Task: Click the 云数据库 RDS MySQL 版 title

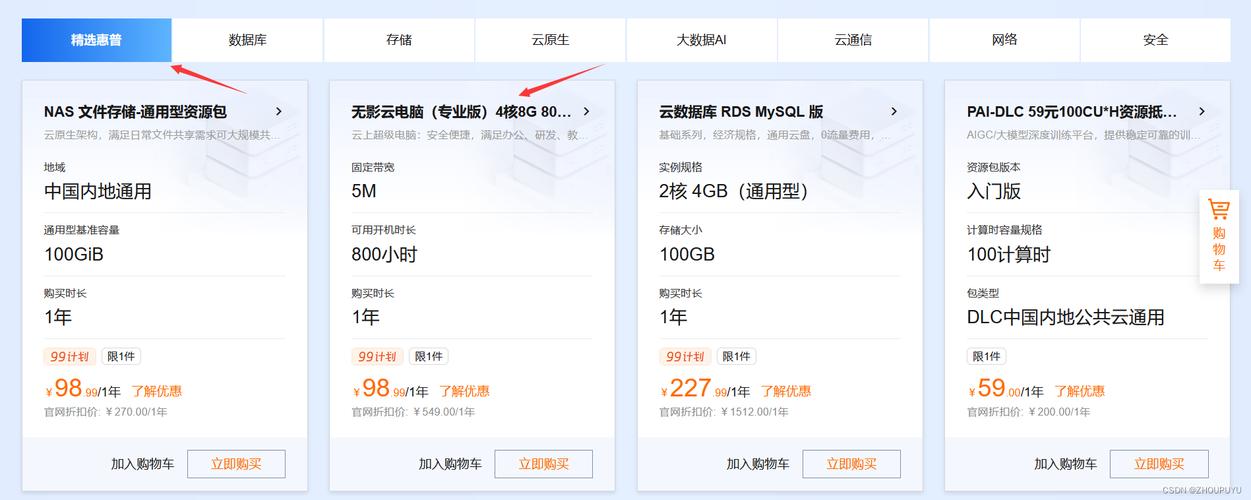Action: point(741,112)
